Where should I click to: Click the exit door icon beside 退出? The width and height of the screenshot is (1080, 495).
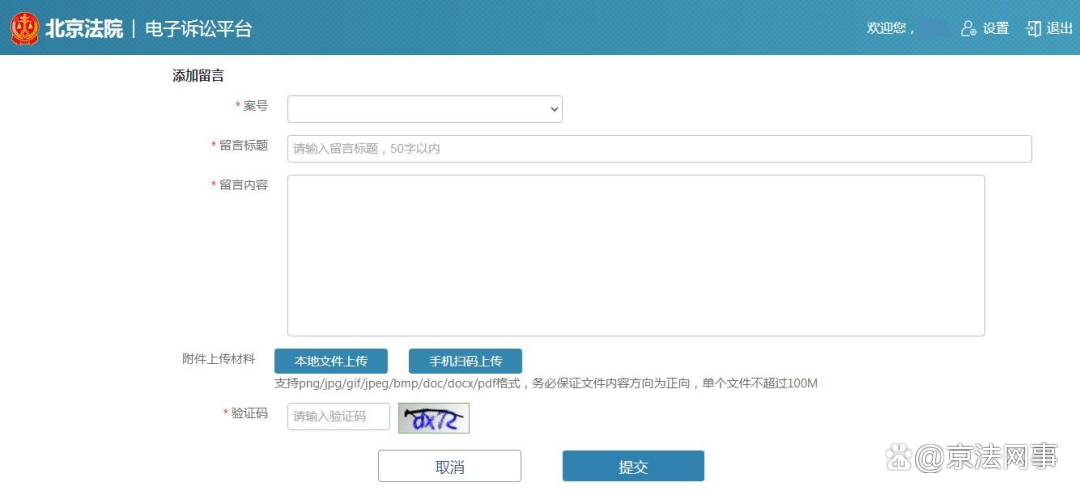(x=1033, y=28)
